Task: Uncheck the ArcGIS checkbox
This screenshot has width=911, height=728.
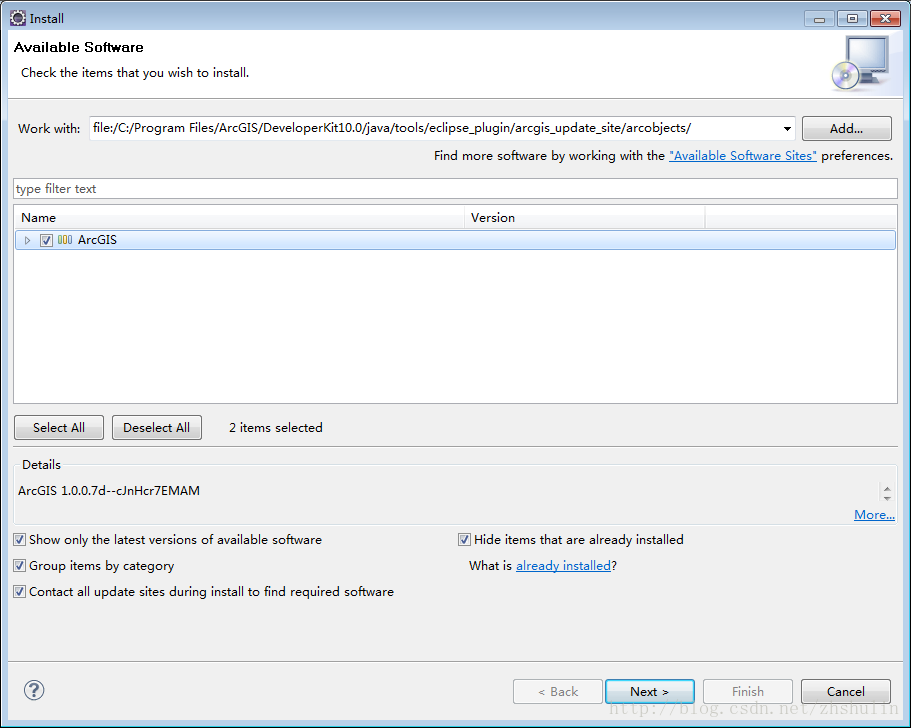Action: pos(46,240)
